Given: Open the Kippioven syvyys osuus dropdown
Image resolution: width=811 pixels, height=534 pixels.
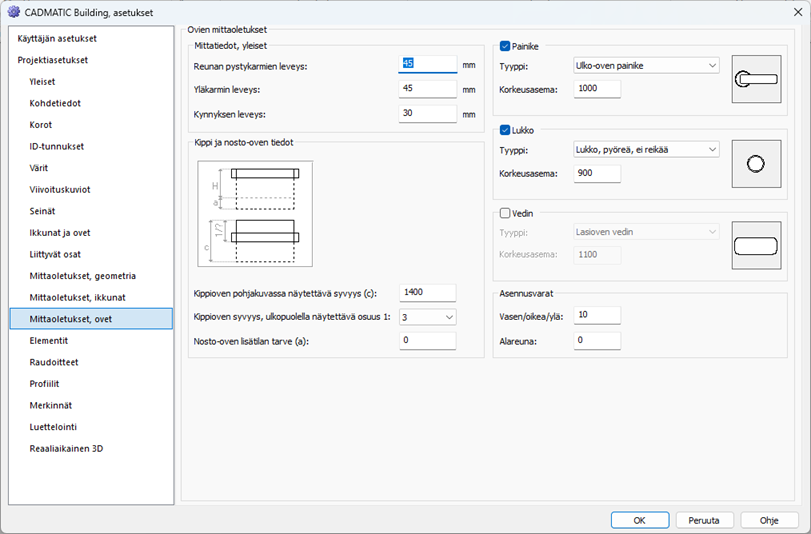Looking at the screenshot, I should pos(427,317).
